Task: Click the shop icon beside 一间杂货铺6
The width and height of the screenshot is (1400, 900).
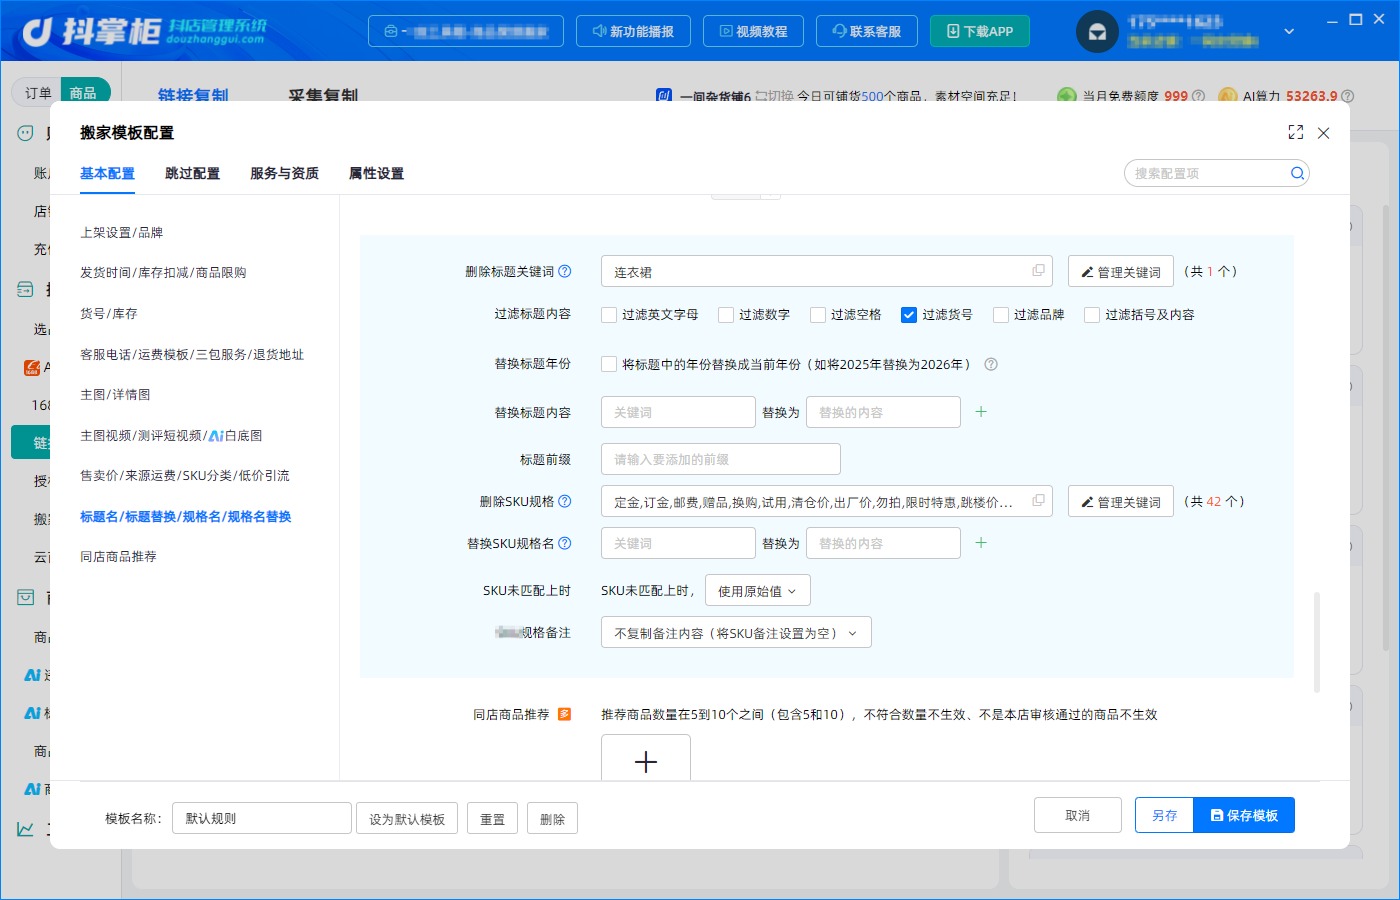Action: pos(664,96)
